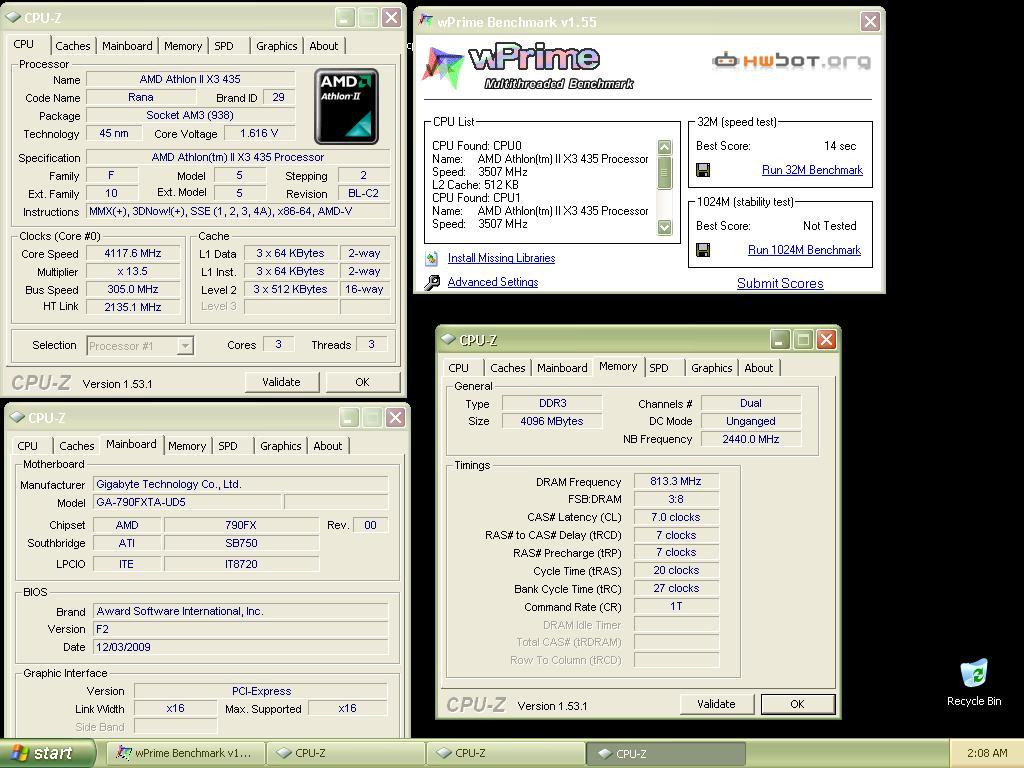Click the first CPU-Z taskbar button

346,753
